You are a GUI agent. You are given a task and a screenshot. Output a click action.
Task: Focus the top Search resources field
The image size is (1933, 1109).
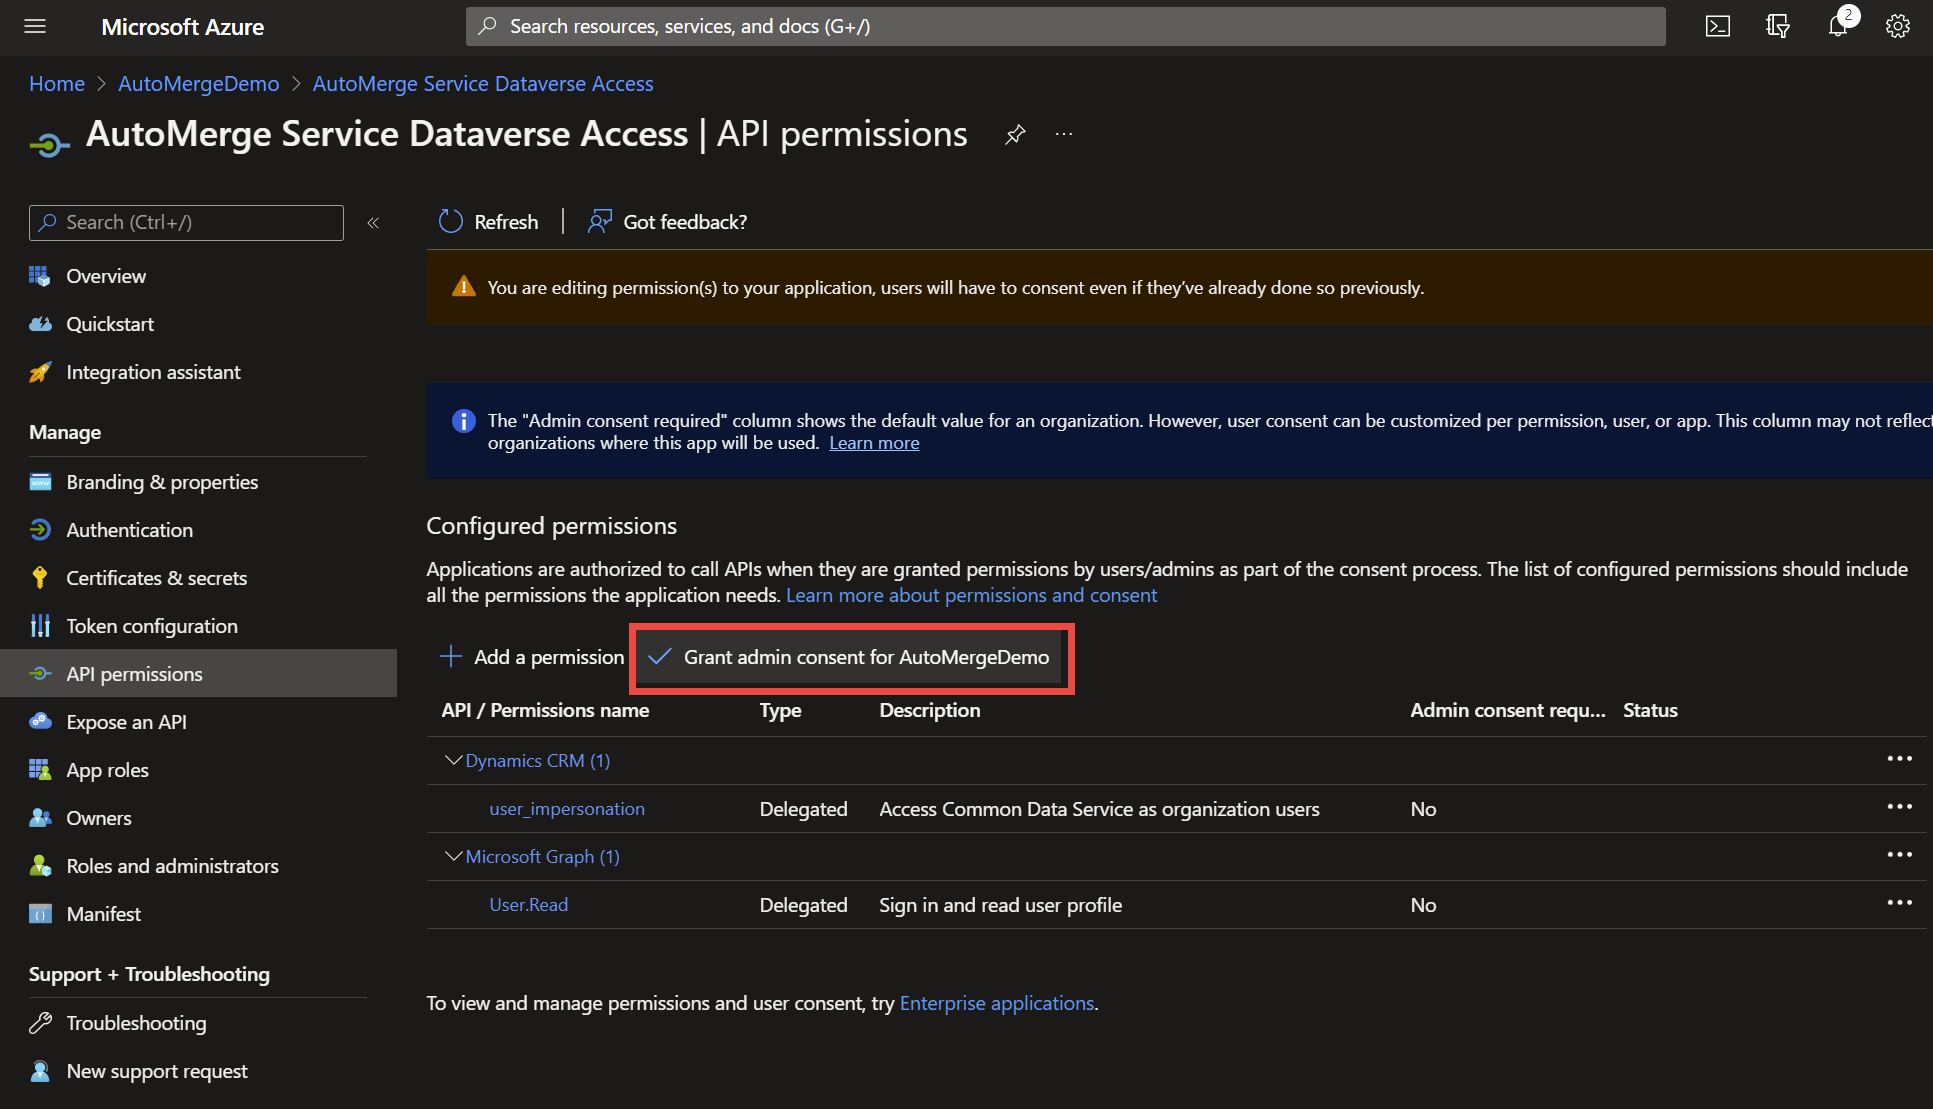pos(1066,27)
